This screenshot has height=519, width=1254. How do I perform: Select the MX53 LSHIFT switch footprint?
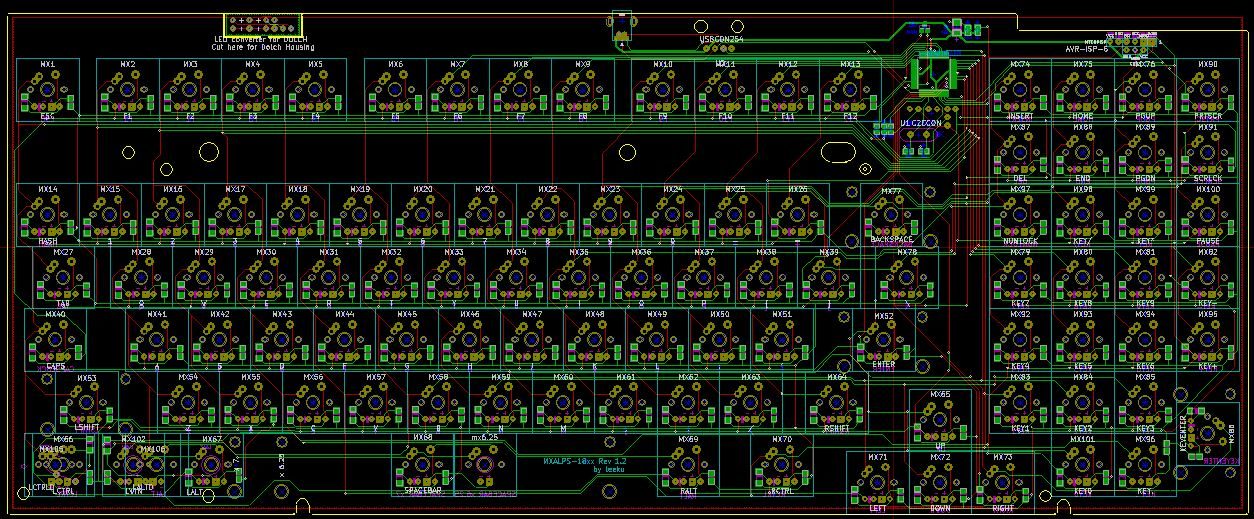click(x=86, y=403)
